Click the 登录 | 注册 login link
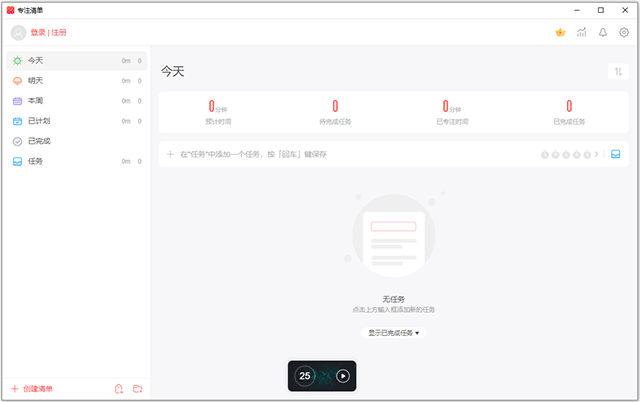The height and width of the screenshot is (402, 640). click(x=48, y=33)
